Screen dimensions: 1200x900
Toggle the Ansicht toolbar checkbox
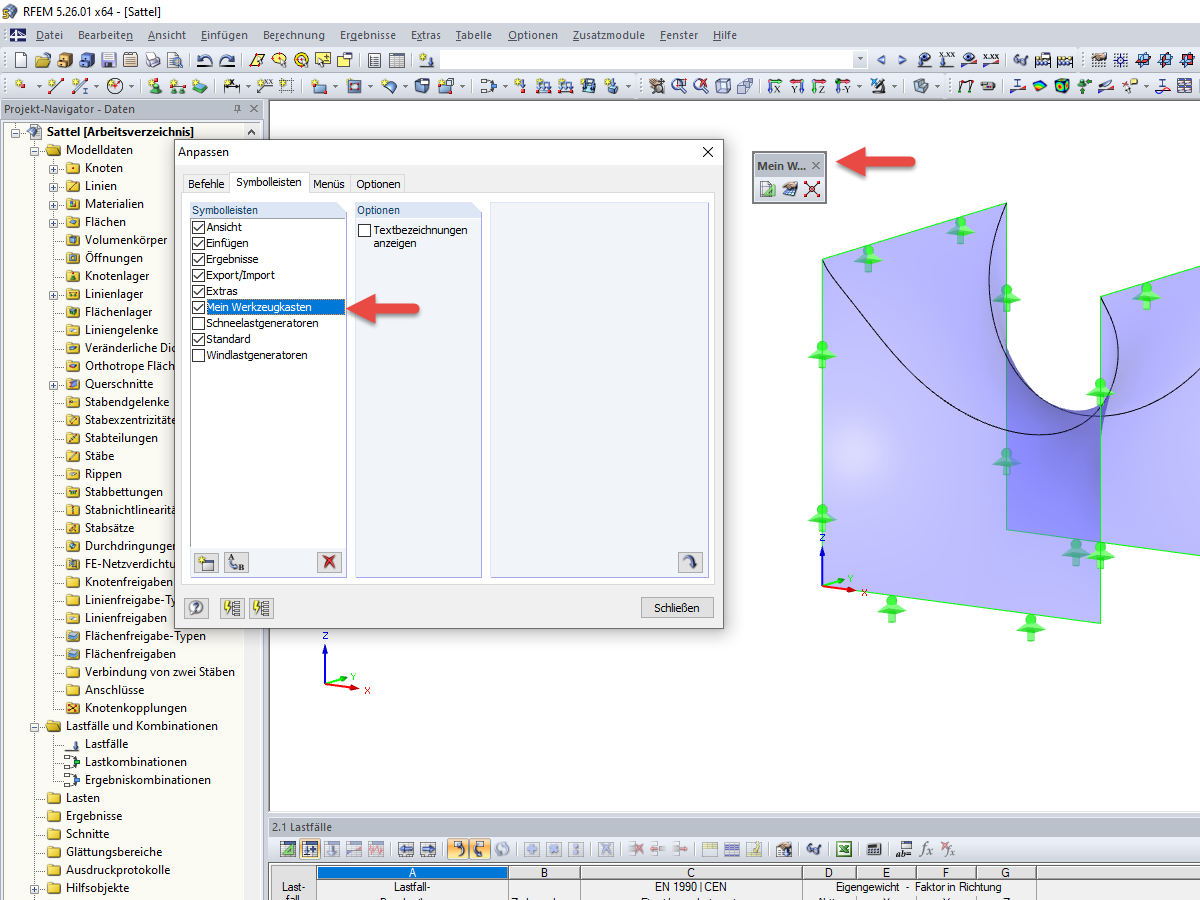click(198, 227)
